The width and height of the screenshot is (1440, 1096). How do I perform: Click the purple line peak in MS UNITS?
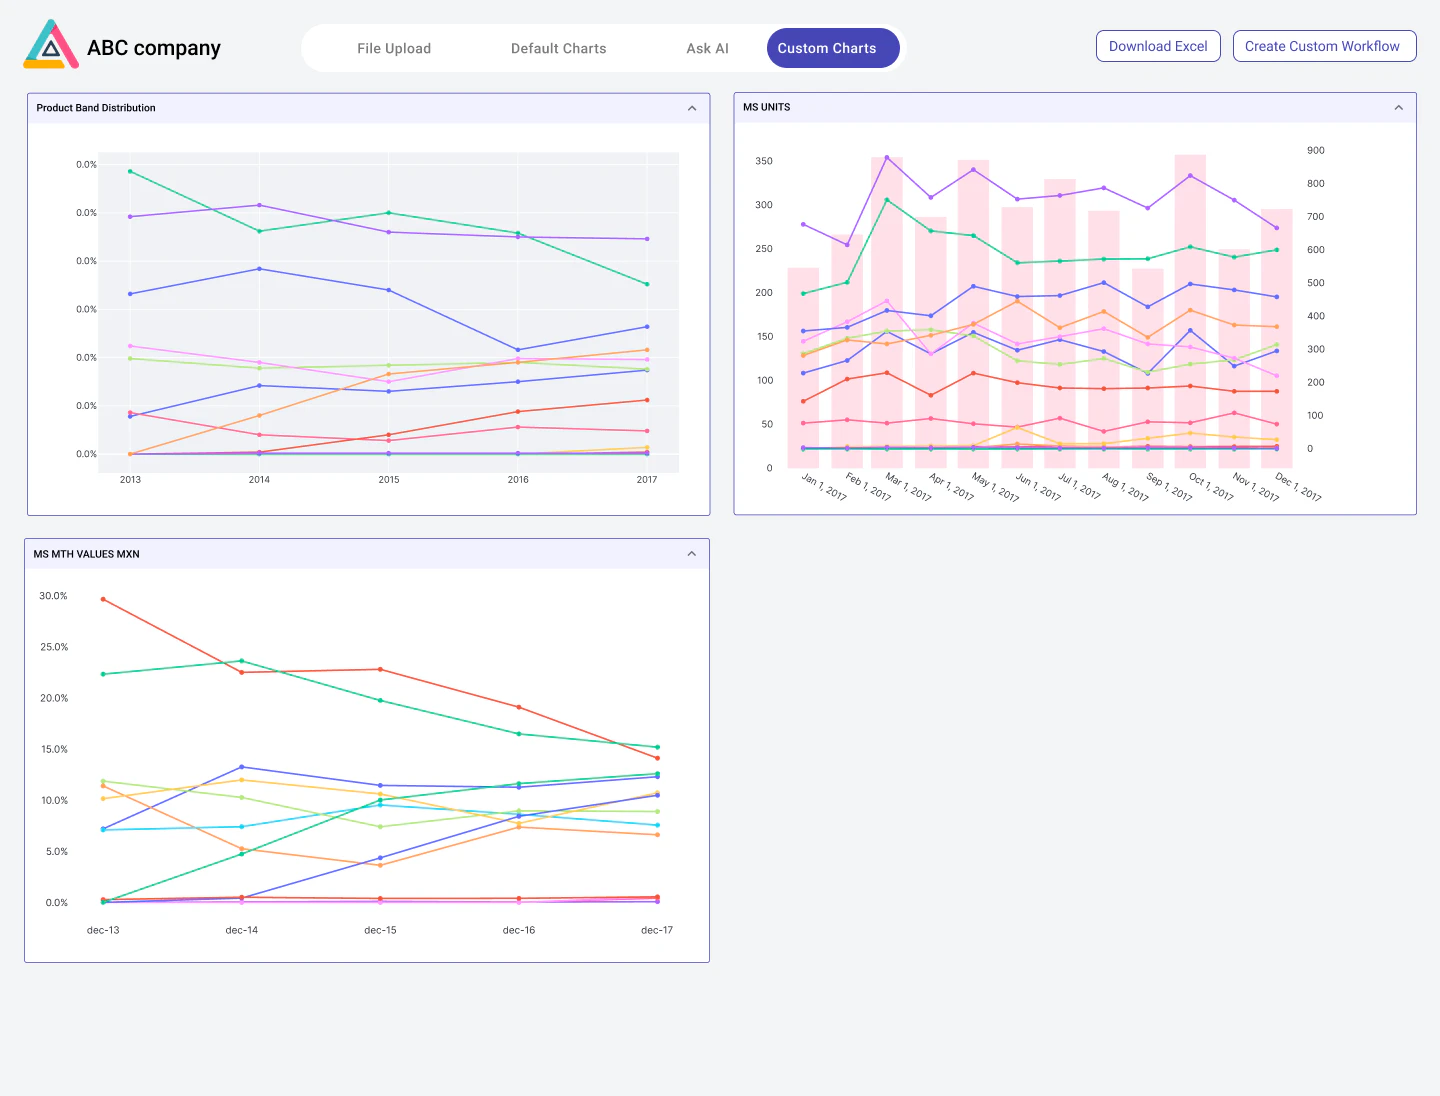click(887, 157)
